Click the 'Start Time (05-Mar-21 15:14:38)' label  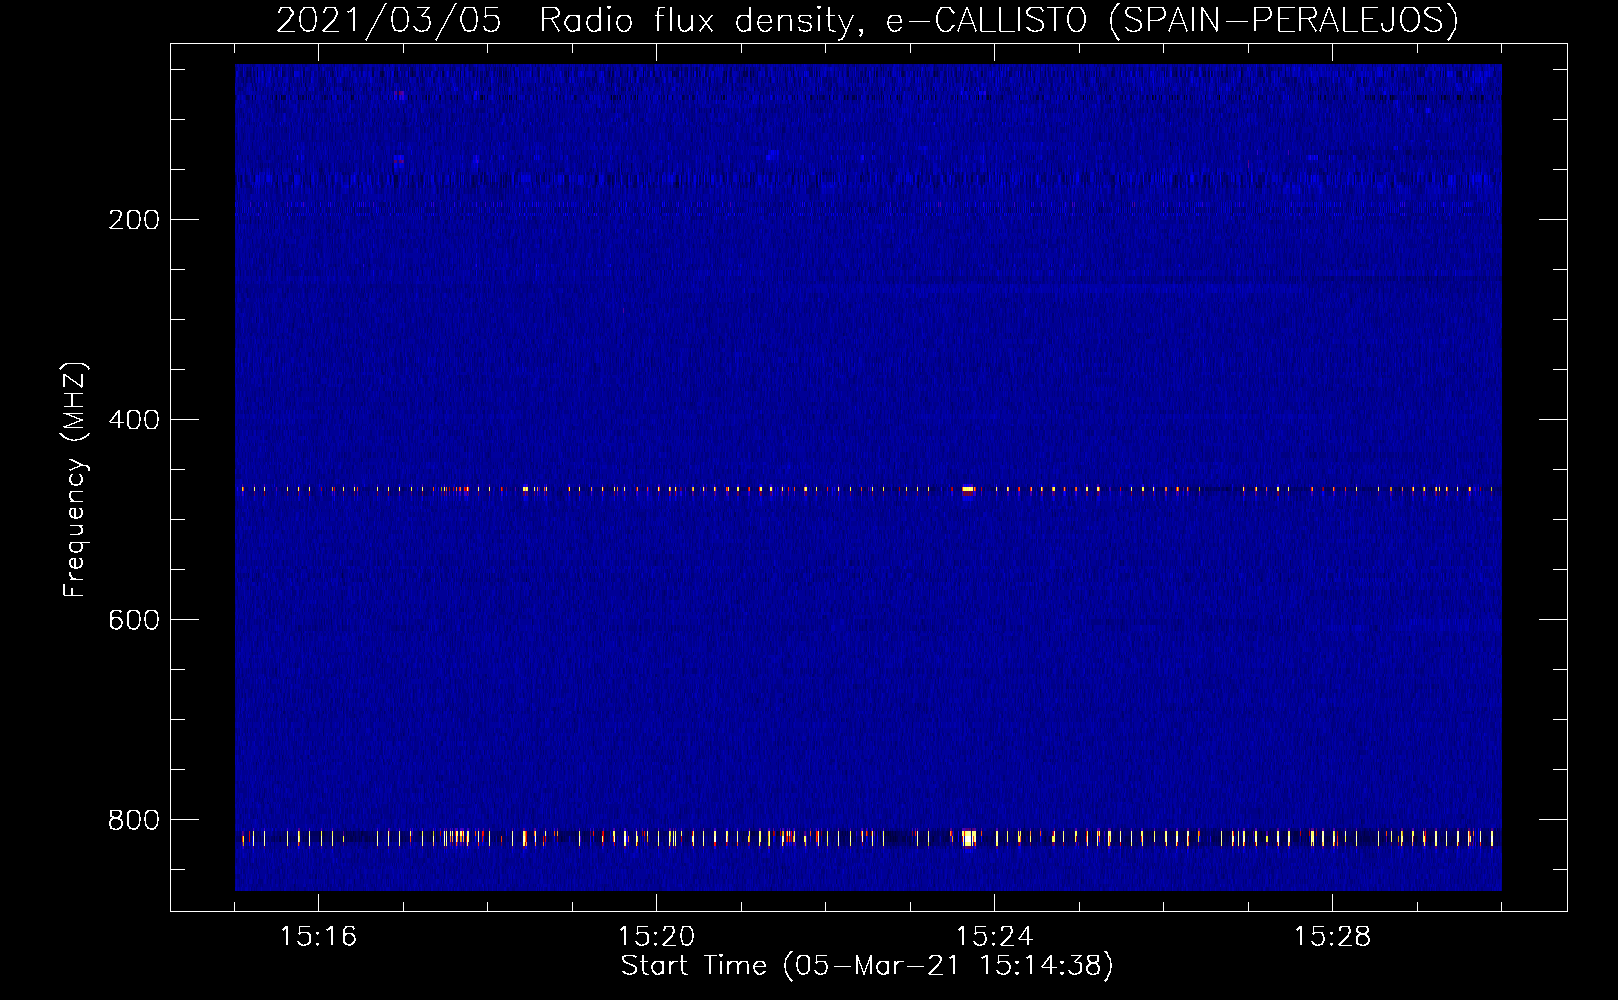[x=867, y=966]
